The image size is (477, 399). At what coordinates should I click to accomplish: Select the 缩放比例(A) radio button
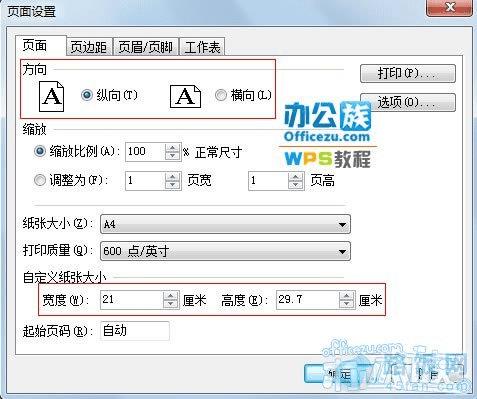click(x=40, y=151)
